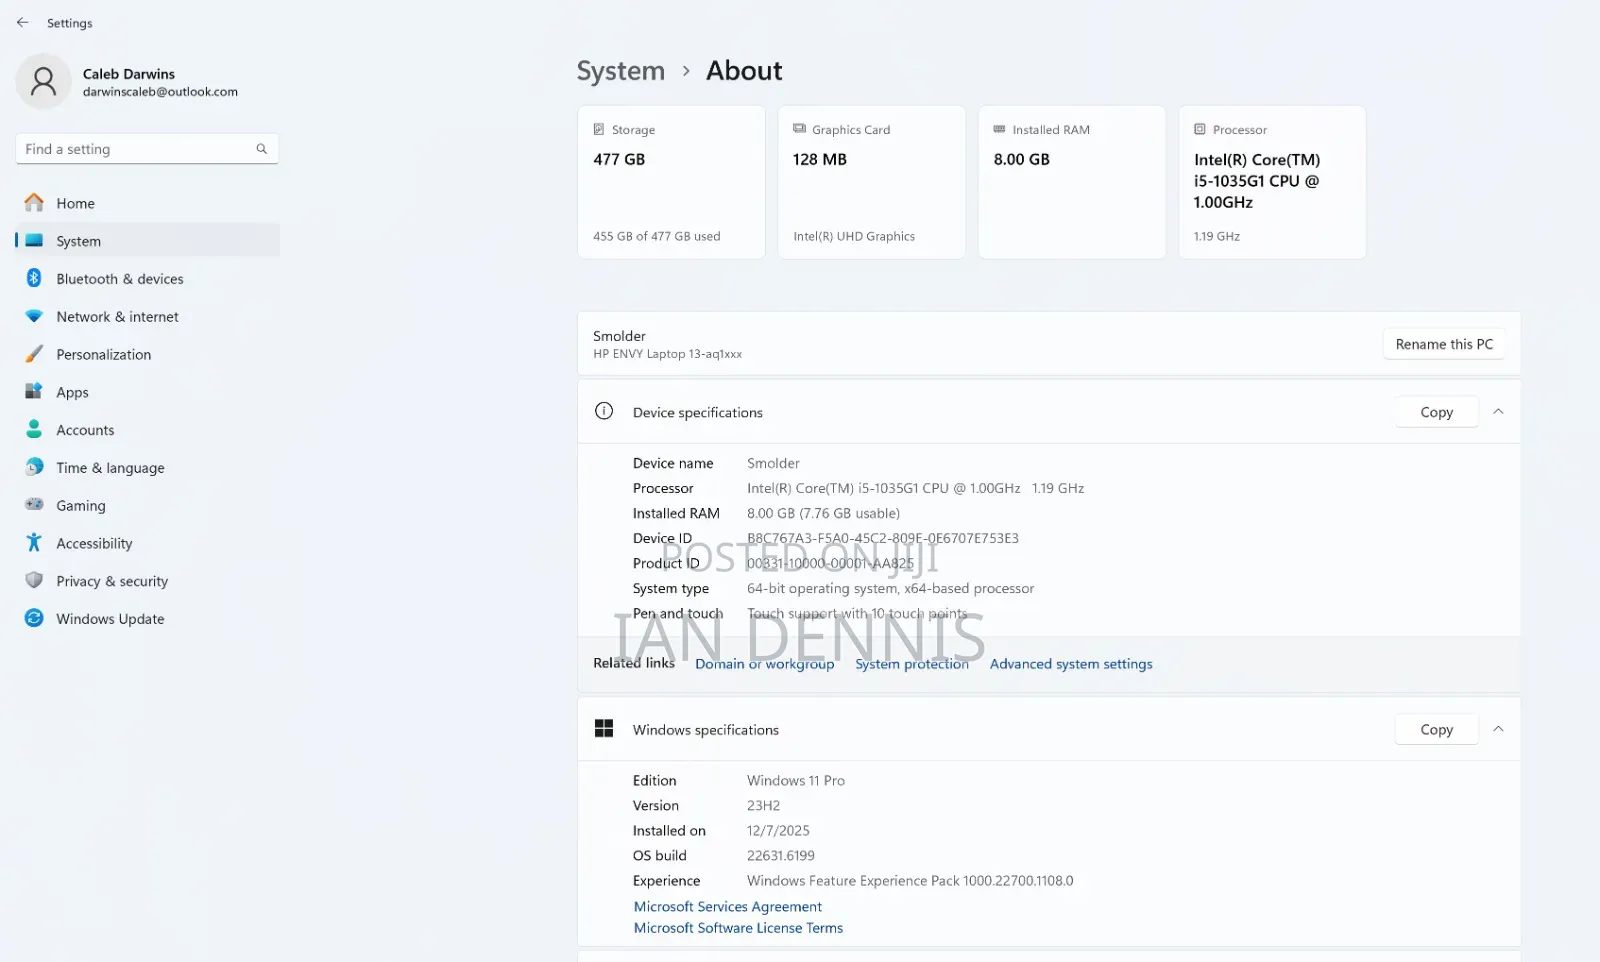This screenshot has width=1600, height=962.
Task: Click the System monitor icon
Action: [34, 241]
